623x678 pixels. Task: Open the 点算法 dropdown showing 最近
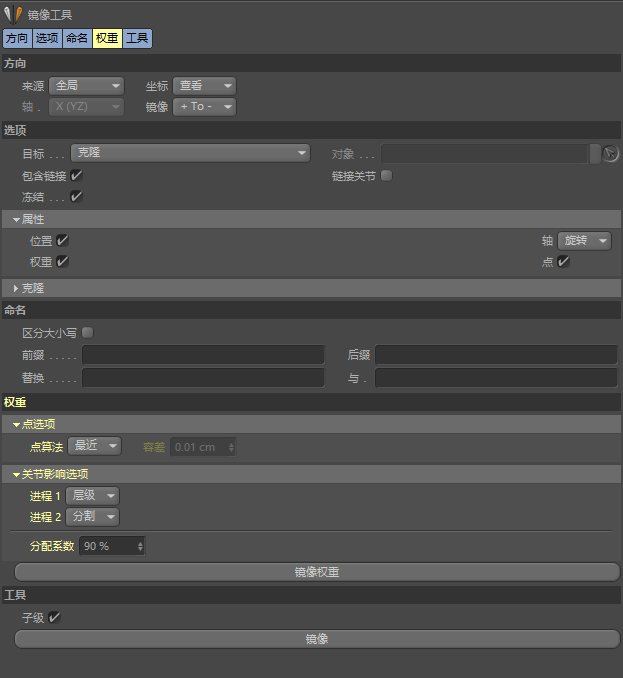point(94,446)
